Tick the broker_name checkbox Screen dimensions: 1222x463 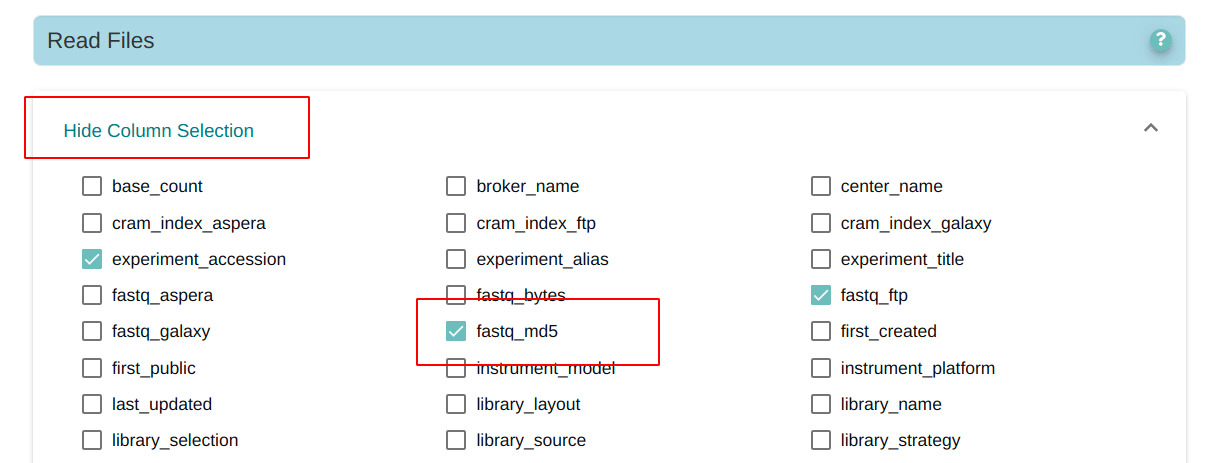pos(456,186)
